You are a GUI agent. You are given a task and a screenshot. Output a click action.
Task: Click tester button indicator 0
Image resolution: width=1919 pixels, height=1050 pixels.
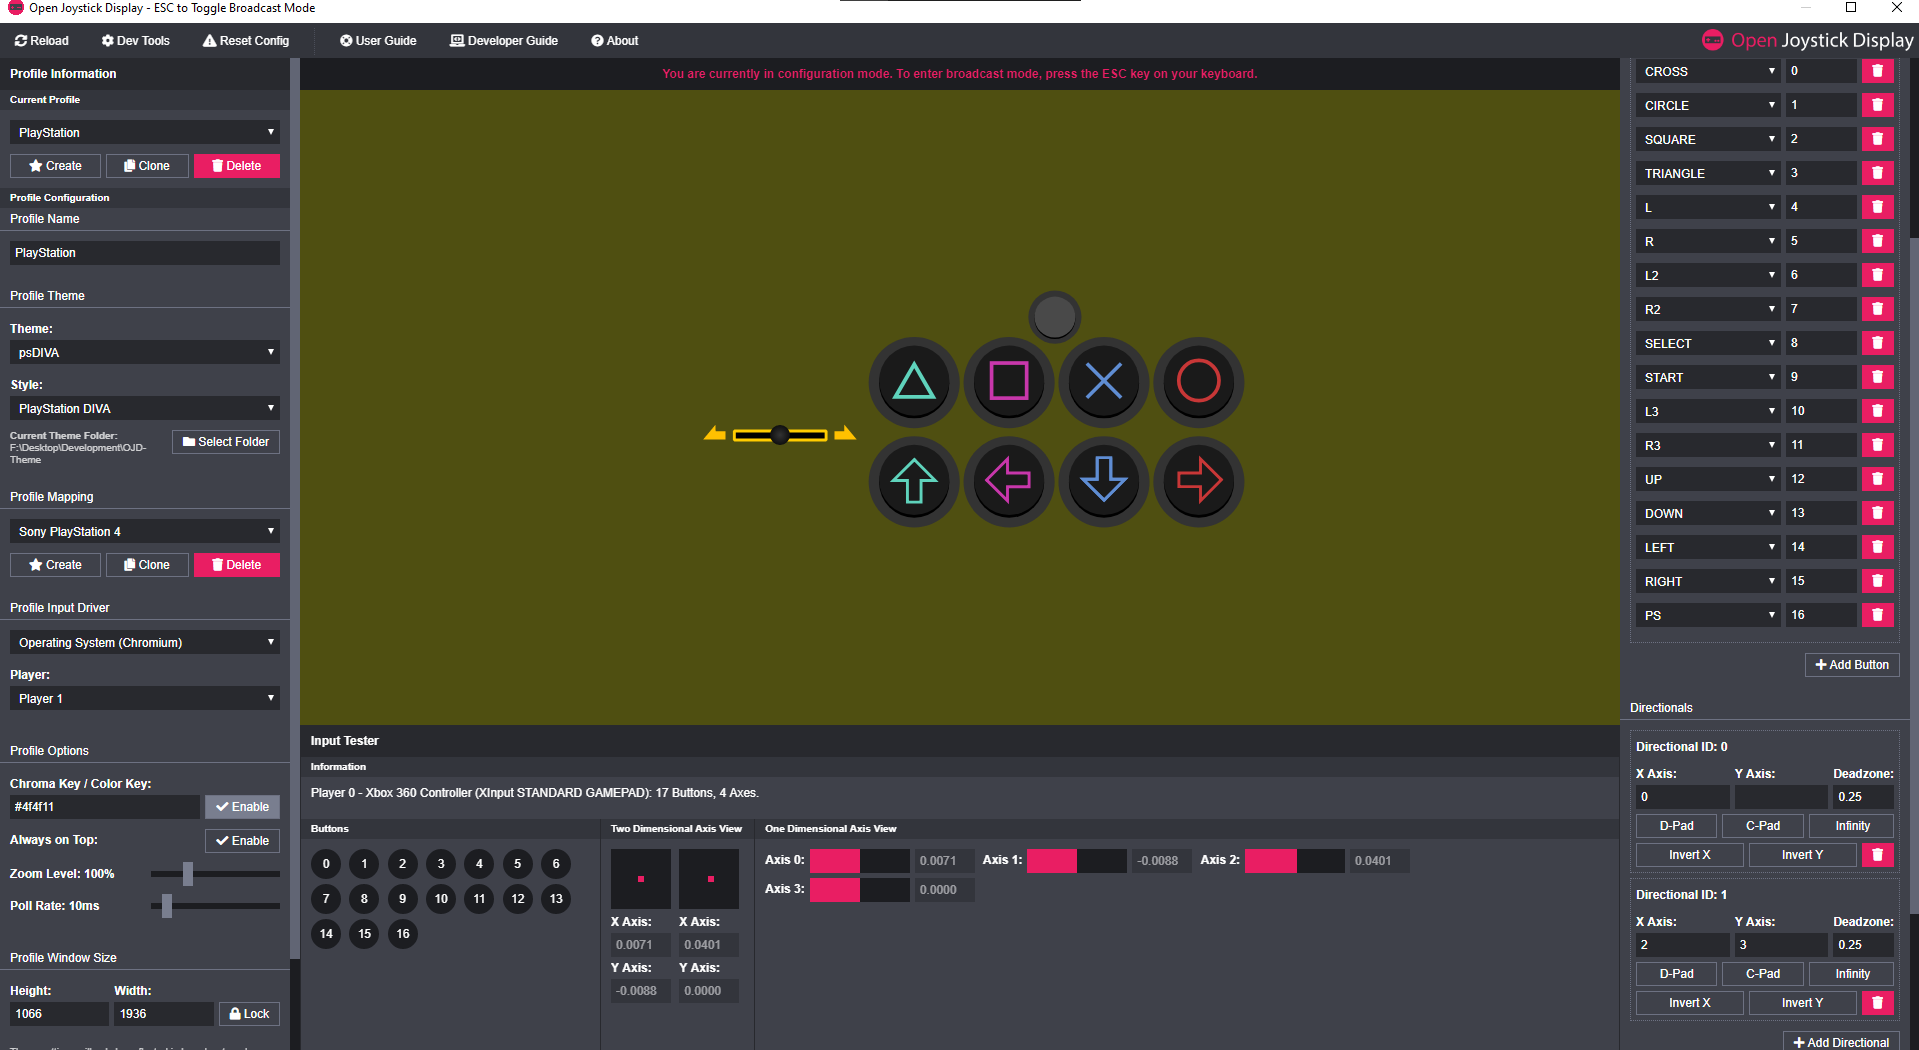[x=326, y=864]
